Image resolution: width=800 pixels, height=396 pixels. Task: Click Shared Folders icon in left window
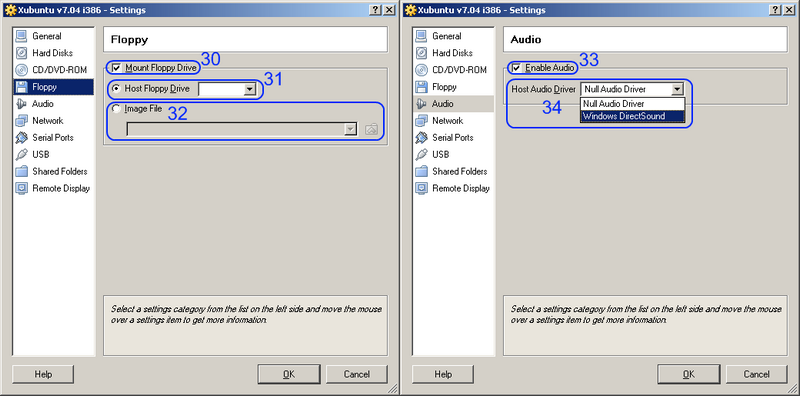tap(21, 171)
